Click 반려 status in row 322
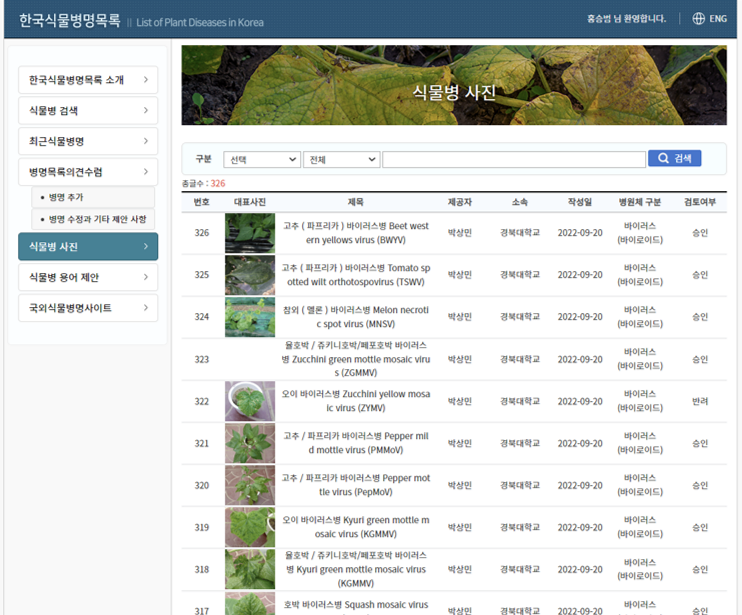This screenshot has height=615, width=742. pyautogui.click(x=700, y=401)
